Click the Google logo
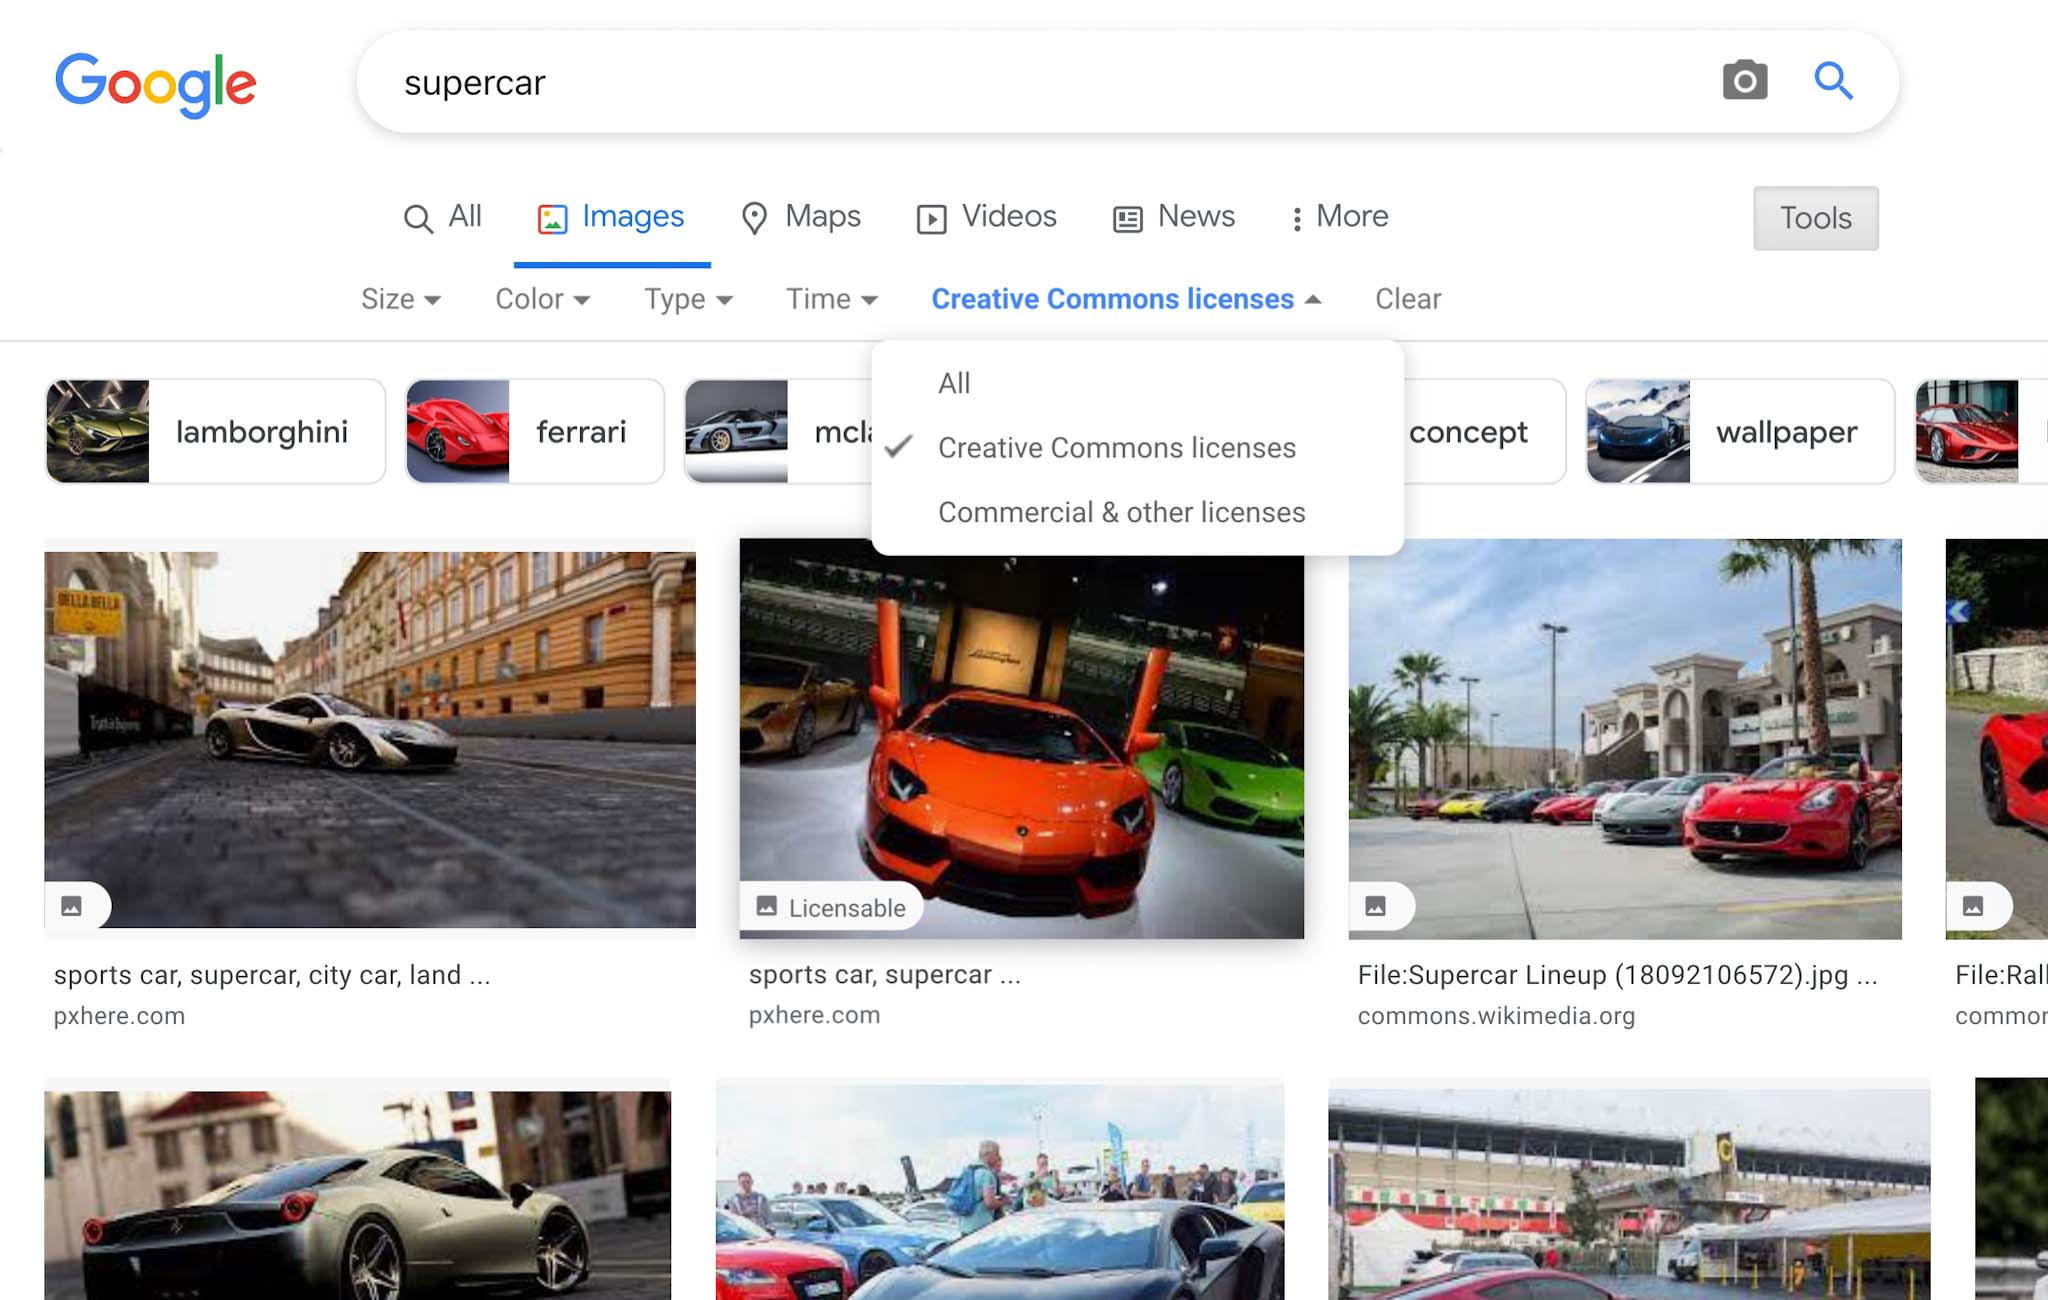Viewport: 2048px width, 1300px height. [156, 85]
